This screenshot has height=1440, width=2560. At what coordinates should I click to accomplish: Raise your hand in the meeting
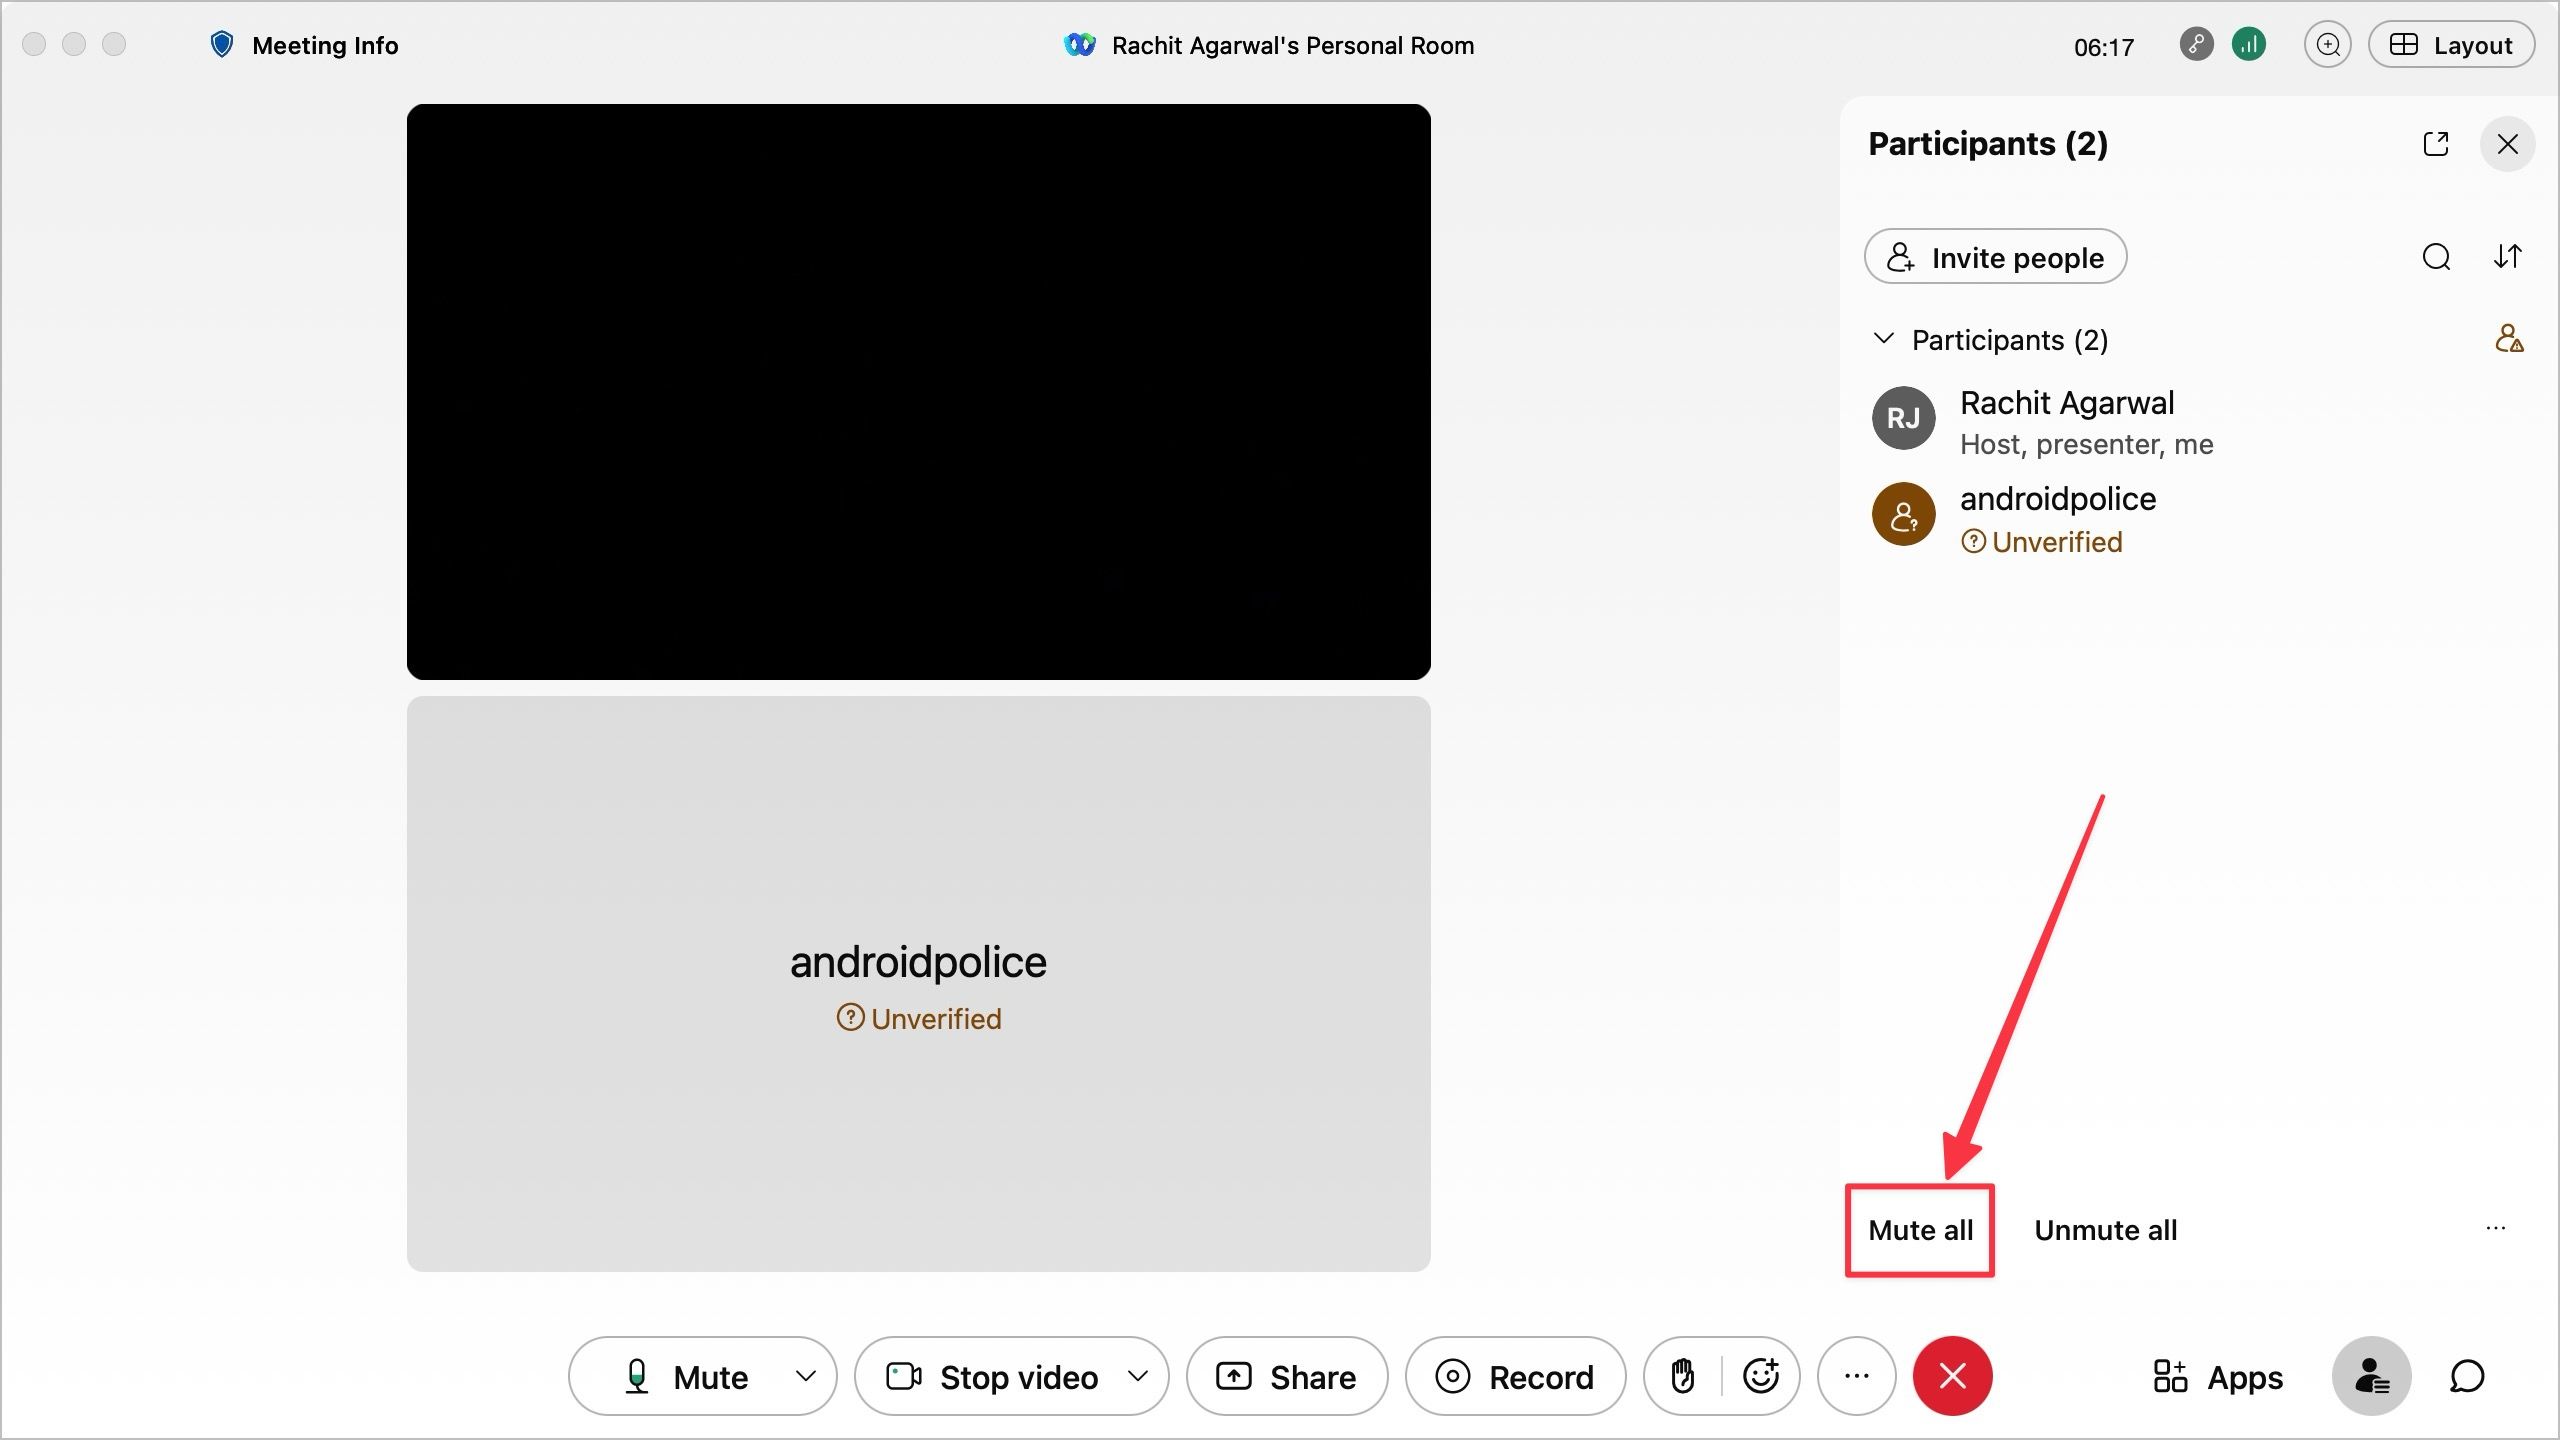1683,1376
